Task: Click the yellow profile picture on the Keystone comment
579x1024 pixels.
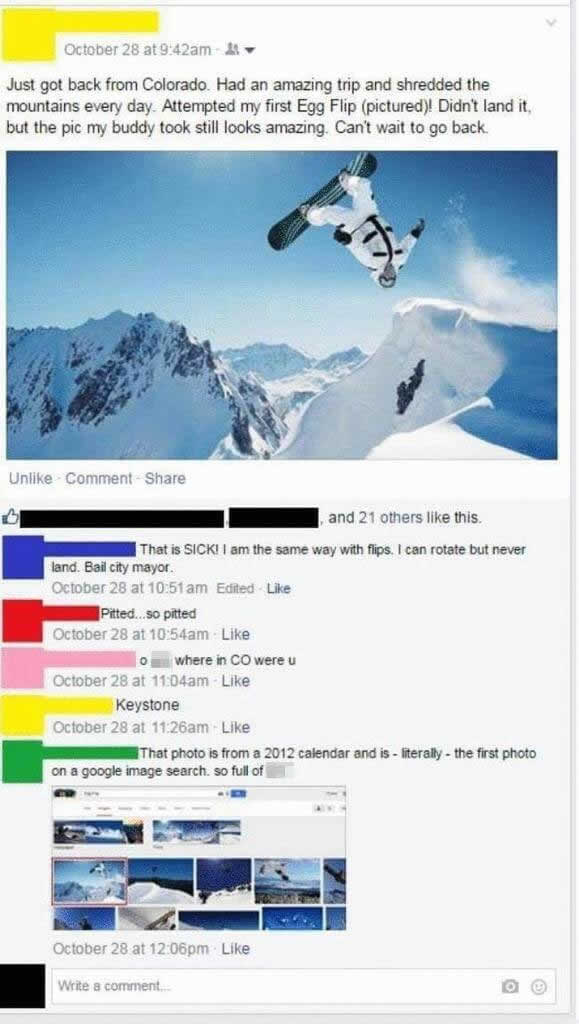Action: (22, 716)
